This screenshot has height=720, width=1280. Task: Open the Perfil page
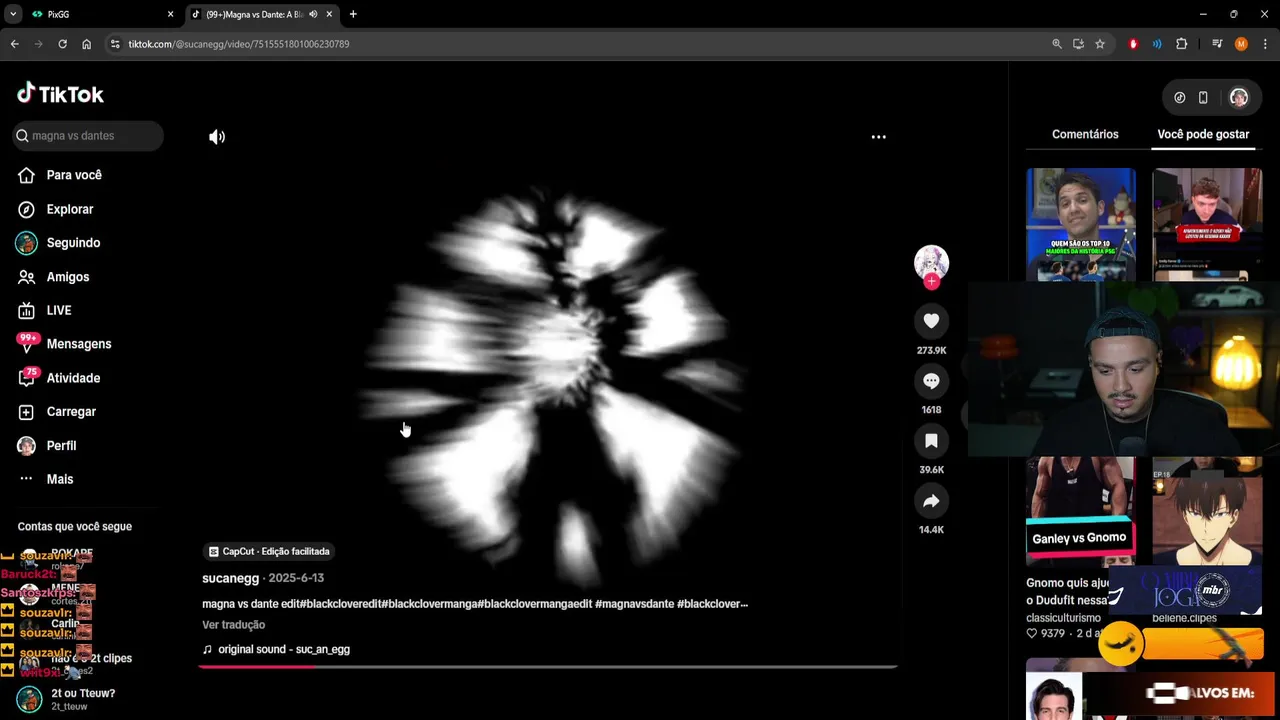tap(47, 446)
